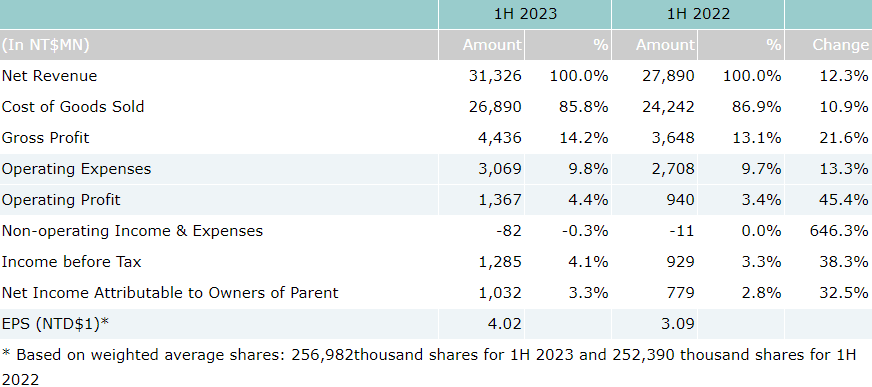The width and height of the screenshot is (872, 387).
Task: Click the Gross Profit row label
Action: pyautogui.click(x=45, y=138)
